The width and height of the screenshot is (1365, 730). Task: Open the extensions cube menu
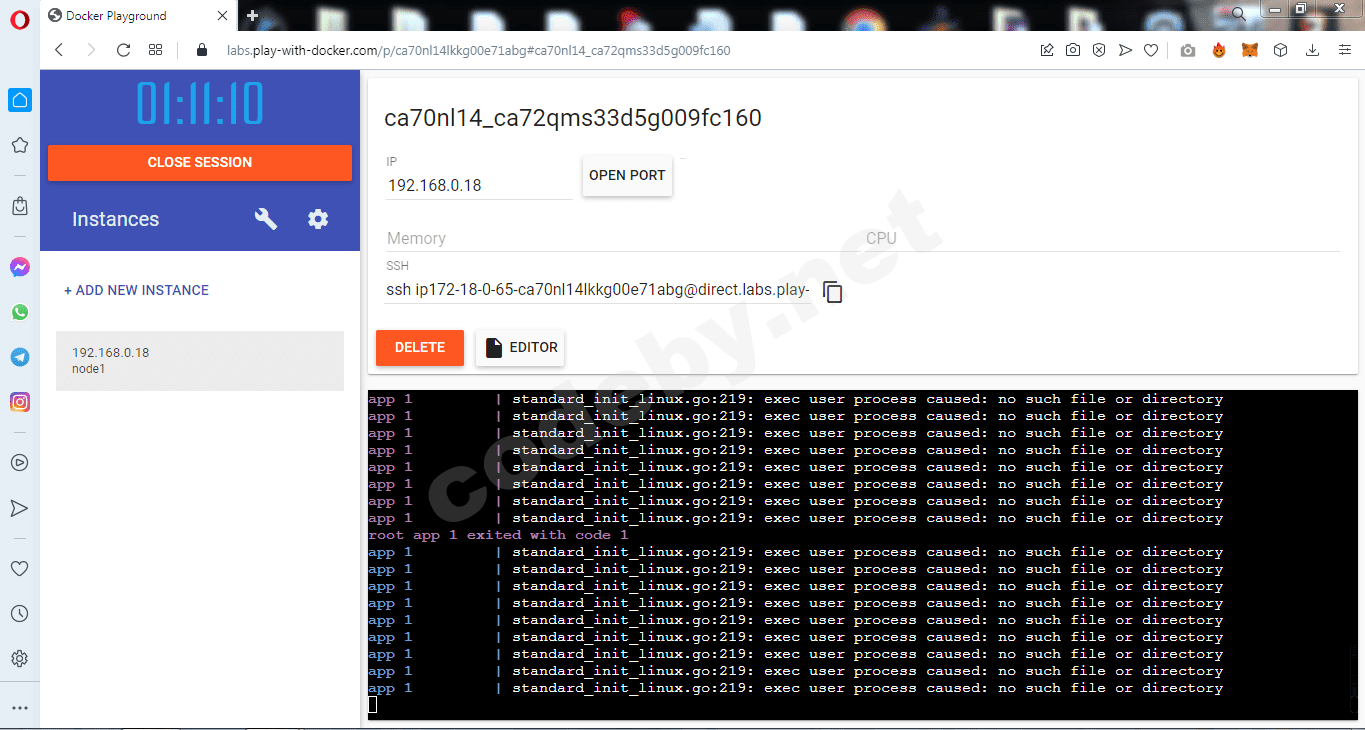(1280, 50)
